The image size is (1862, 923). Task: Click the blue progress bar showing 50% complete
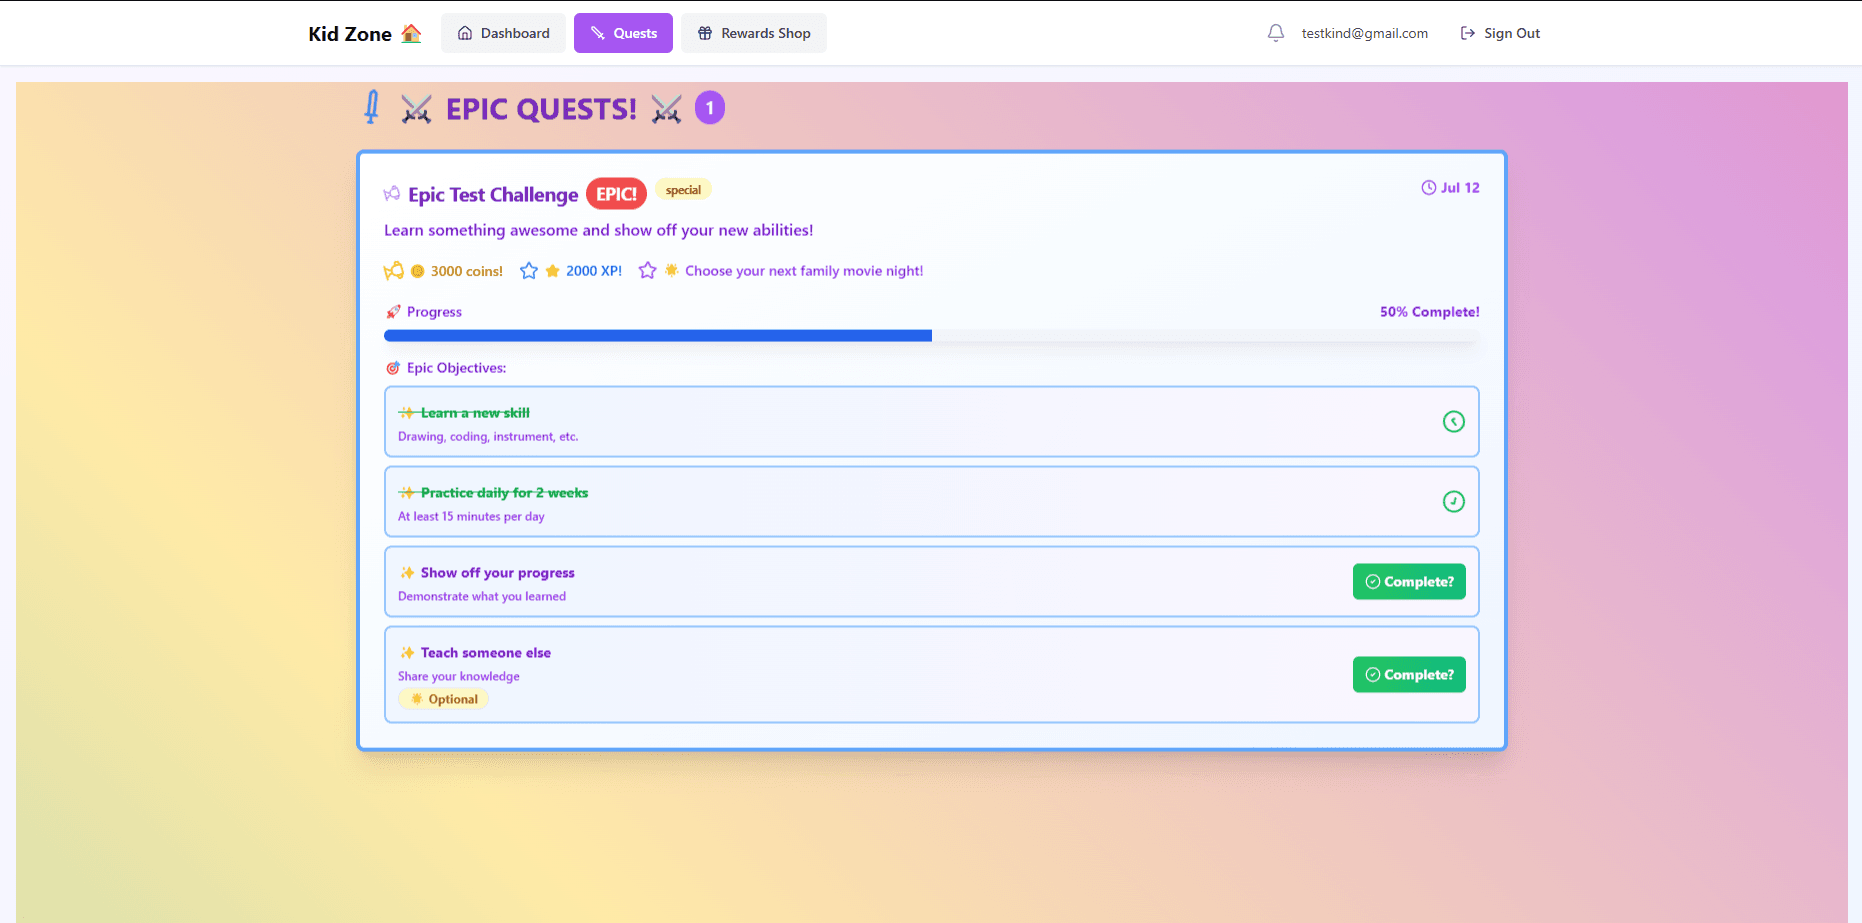[x=657, y=335]
